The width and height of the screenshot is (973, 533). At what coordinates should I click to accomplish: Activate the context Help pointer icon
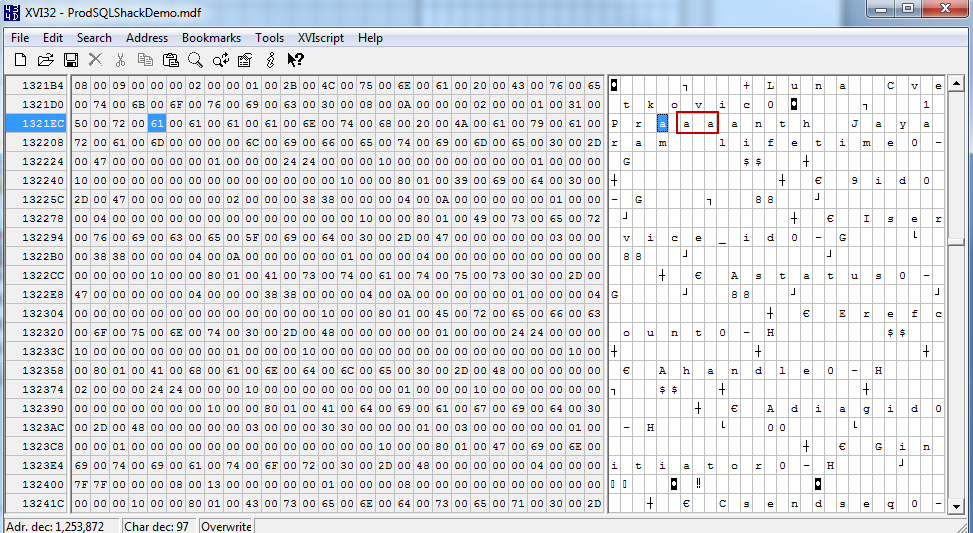[295, 61]
